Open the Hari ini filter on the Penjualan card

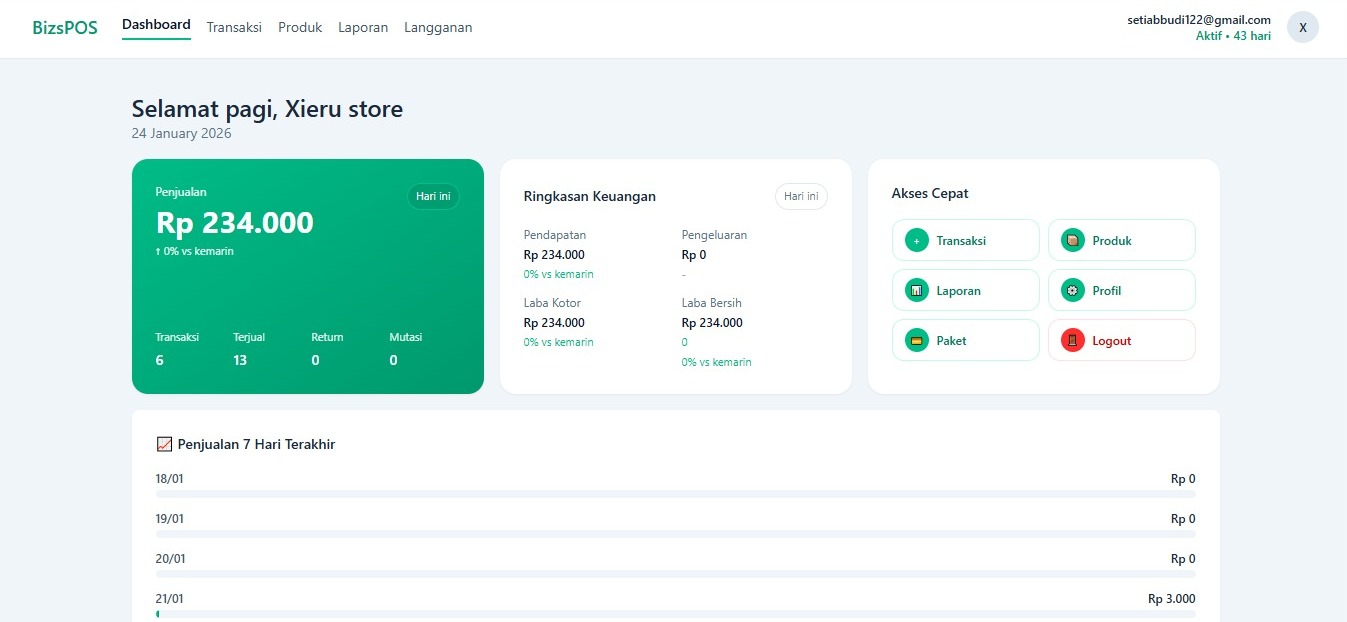pos(433,196)
